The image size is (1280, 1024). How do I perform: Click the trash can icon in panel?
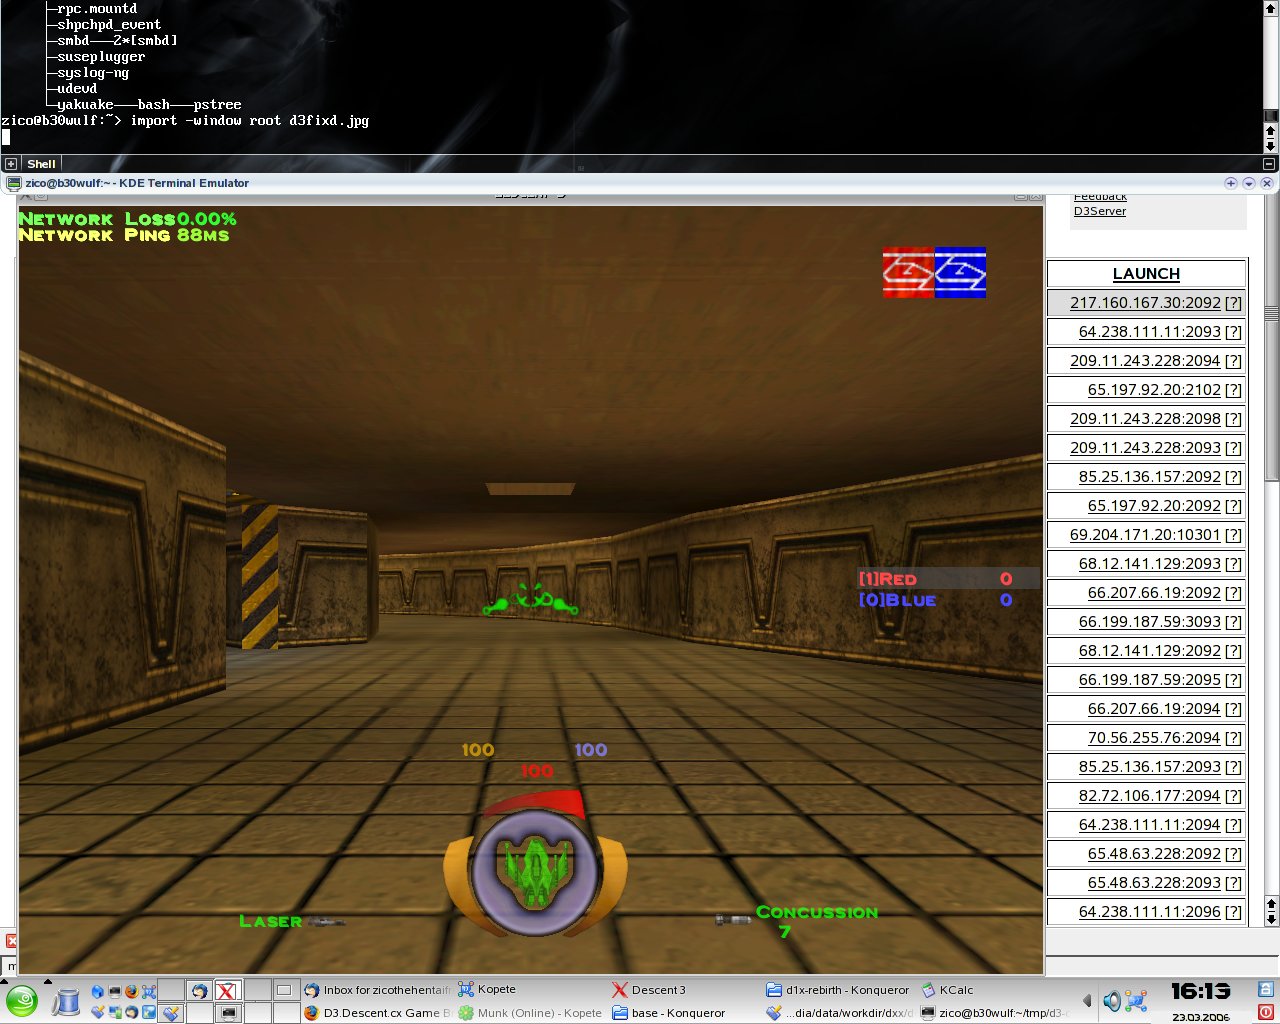66,1001
